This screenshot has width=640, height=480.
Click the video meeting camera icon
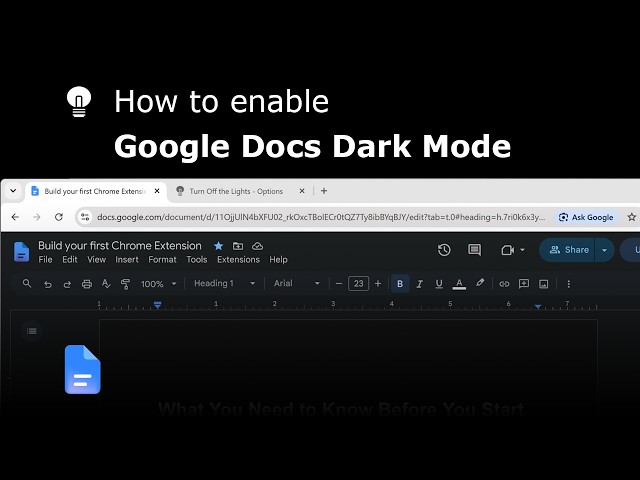click(507, 250)
